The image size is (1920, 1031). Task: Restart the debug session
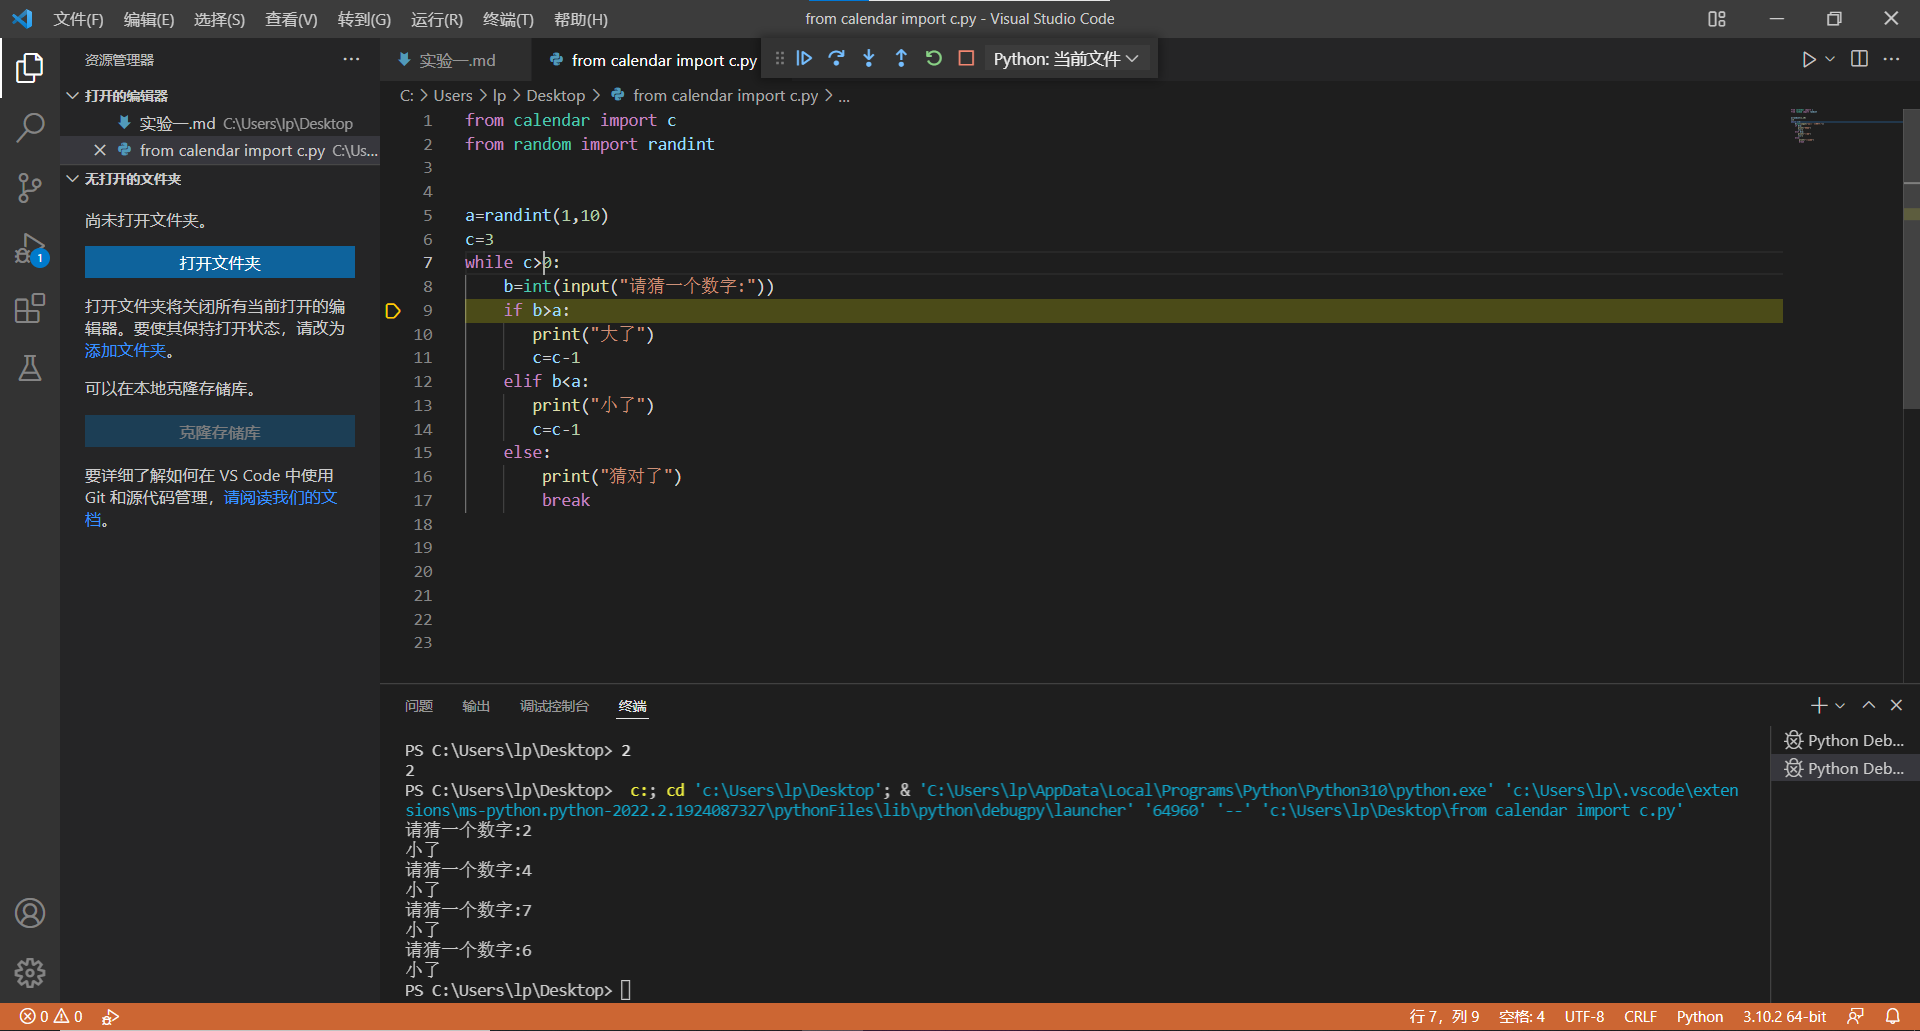click(933, 59)
